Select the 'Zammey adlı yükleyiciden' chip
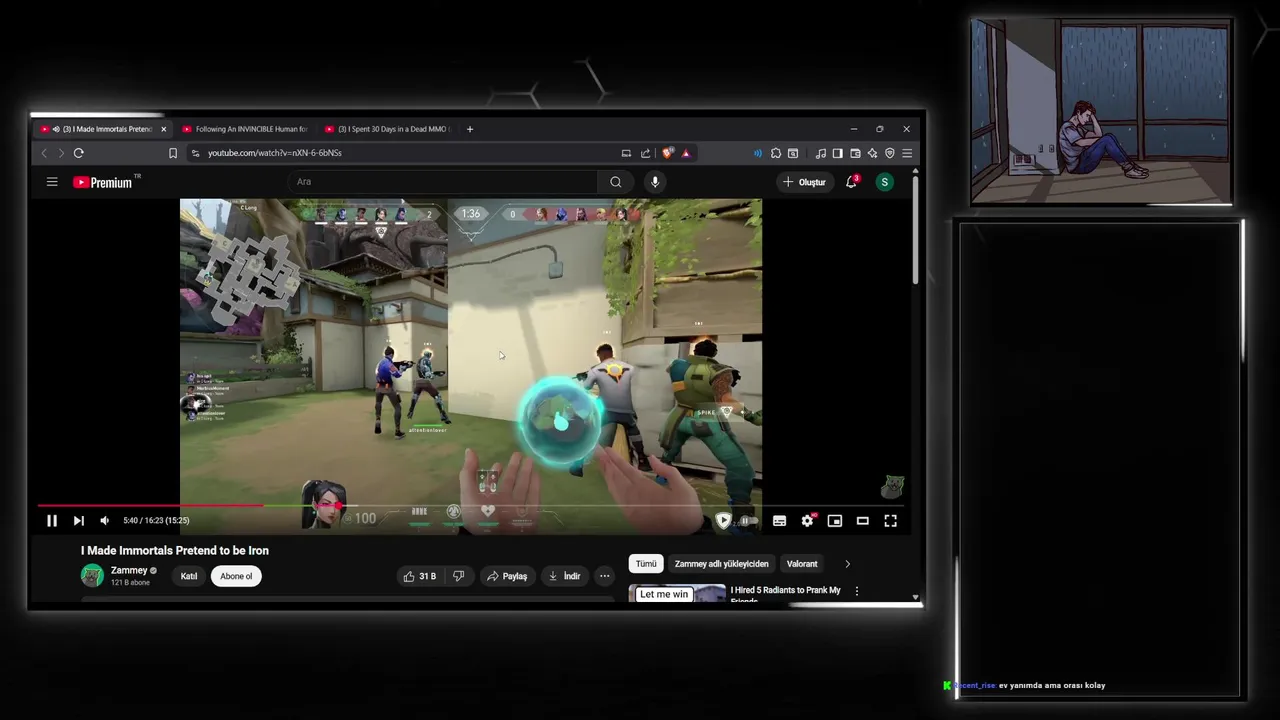Screen dimensions: 1280x720 click(722, 564)
